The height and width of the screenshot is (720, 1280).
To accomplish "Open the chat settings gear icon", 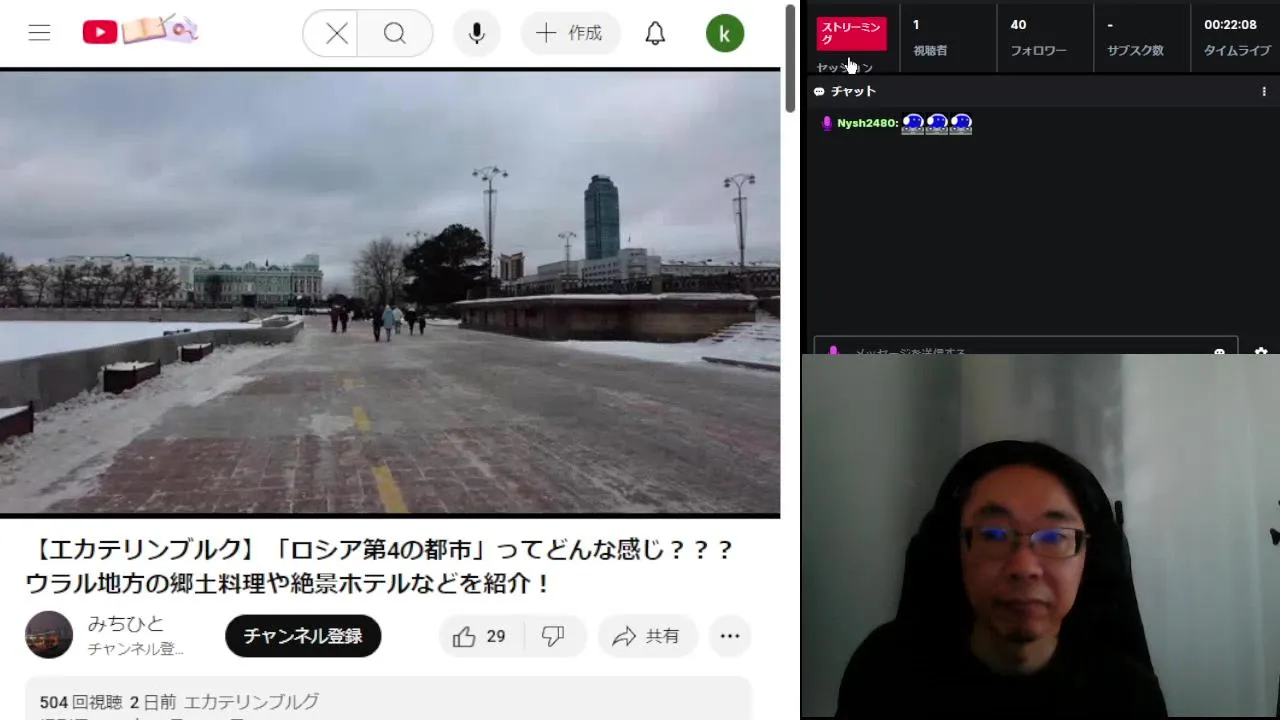I will [x=1261, y=348].
